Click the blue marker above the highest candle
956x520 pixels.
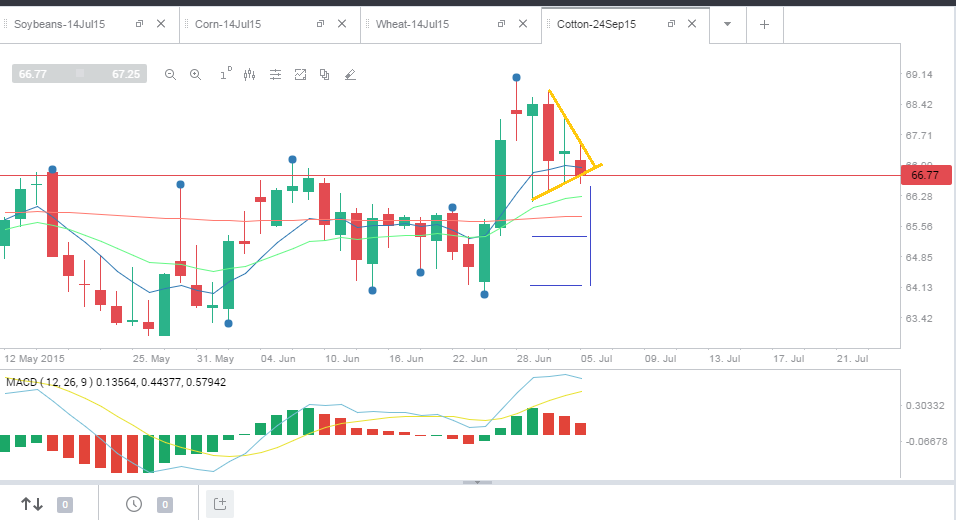click(x=516, y=77)
